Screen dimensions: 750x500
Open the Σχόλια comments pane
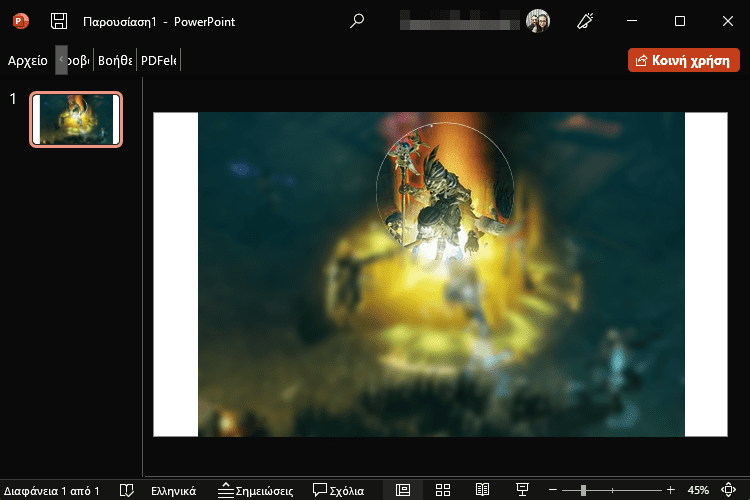click(x=339, y=490)
